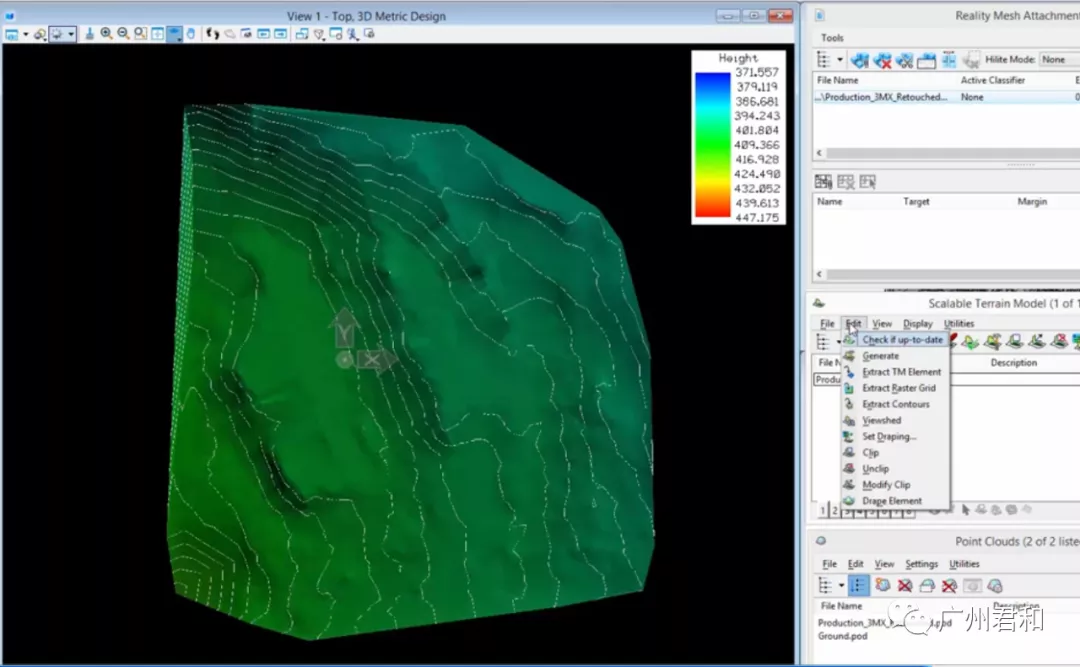Open View menu of Scalable Terrain Model
This screenshot has height=667, width=1080.
[882, 323]
